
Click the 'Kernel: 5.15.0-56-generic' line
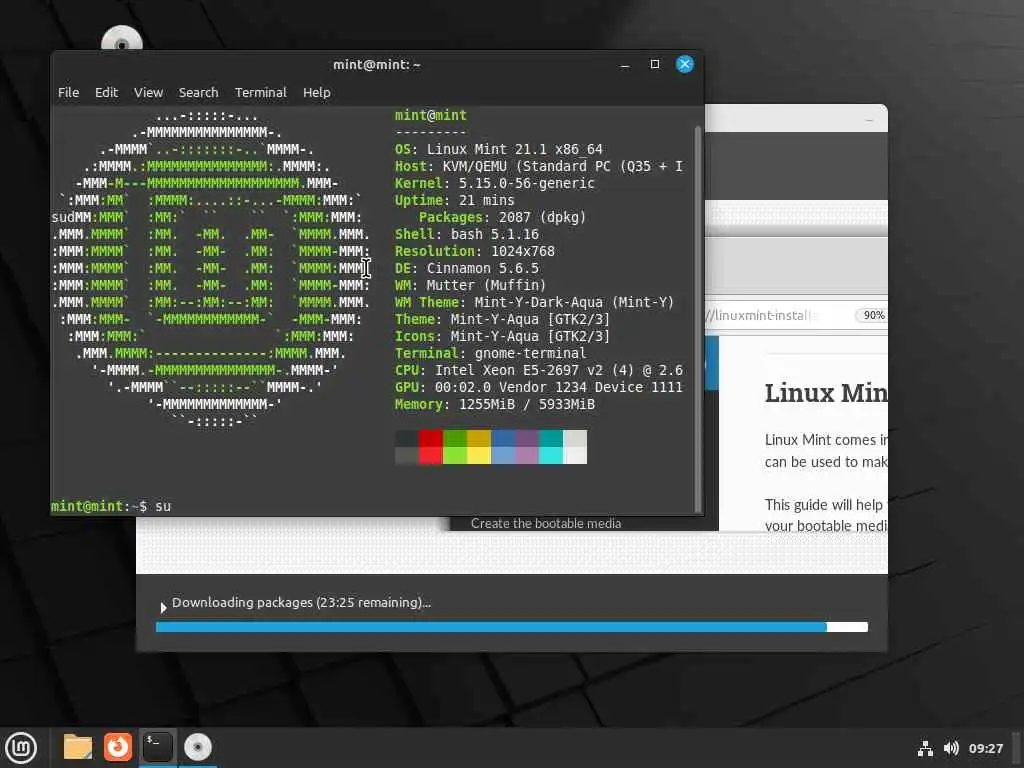point(494,183)
